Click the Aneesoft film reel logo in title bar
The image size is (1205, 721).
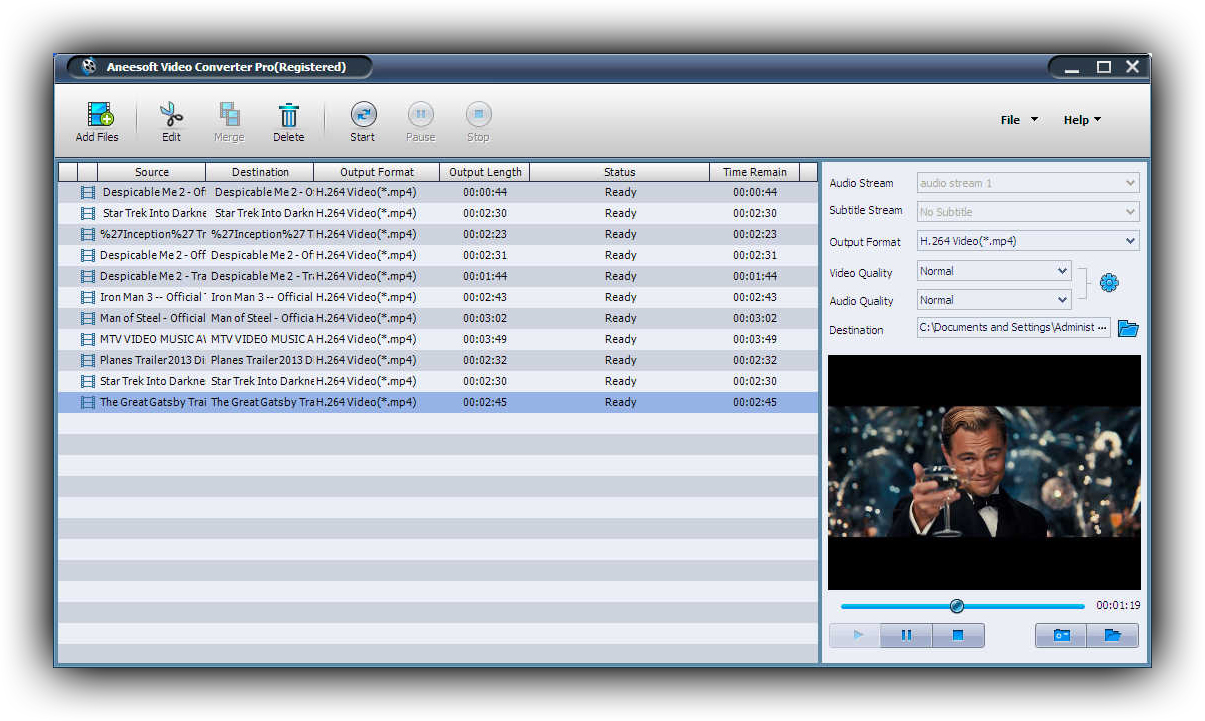[x=90, y=67]
